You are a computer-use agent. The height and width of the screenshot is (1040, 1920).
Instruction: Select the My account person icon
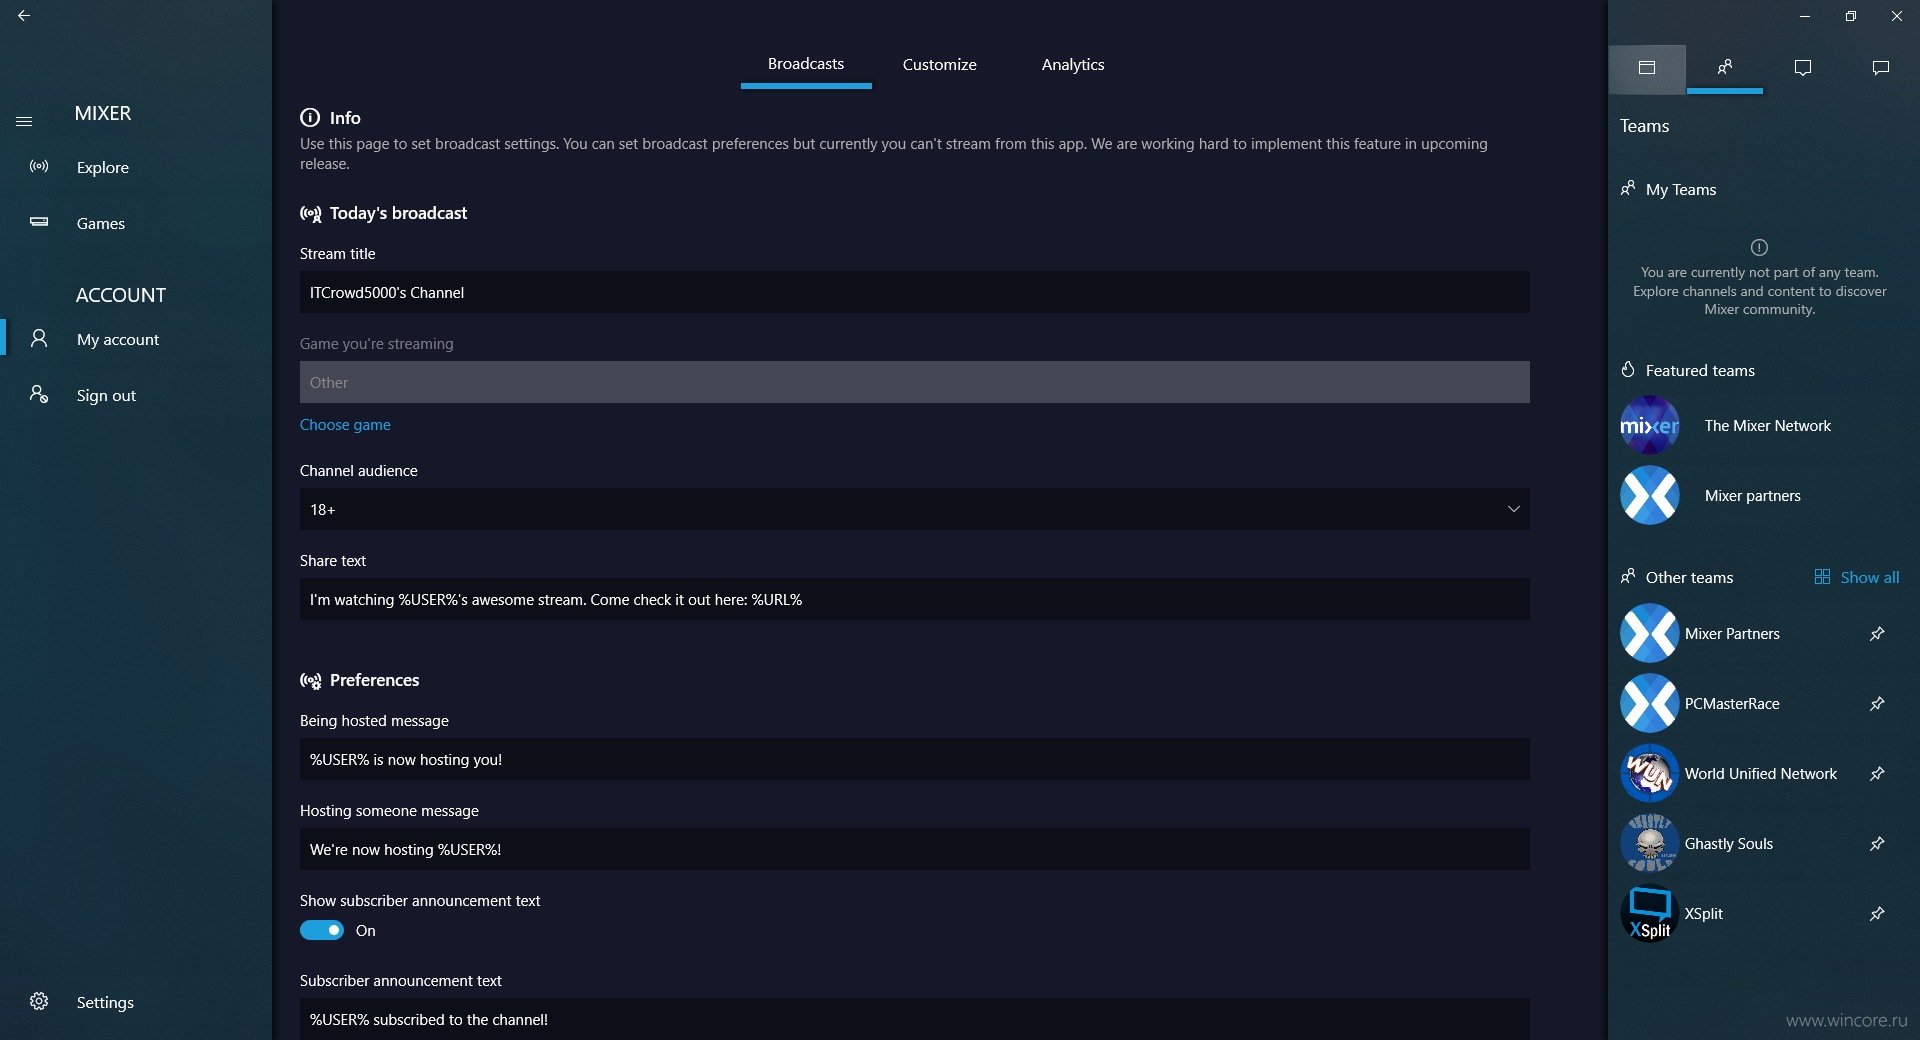(39, 338)
